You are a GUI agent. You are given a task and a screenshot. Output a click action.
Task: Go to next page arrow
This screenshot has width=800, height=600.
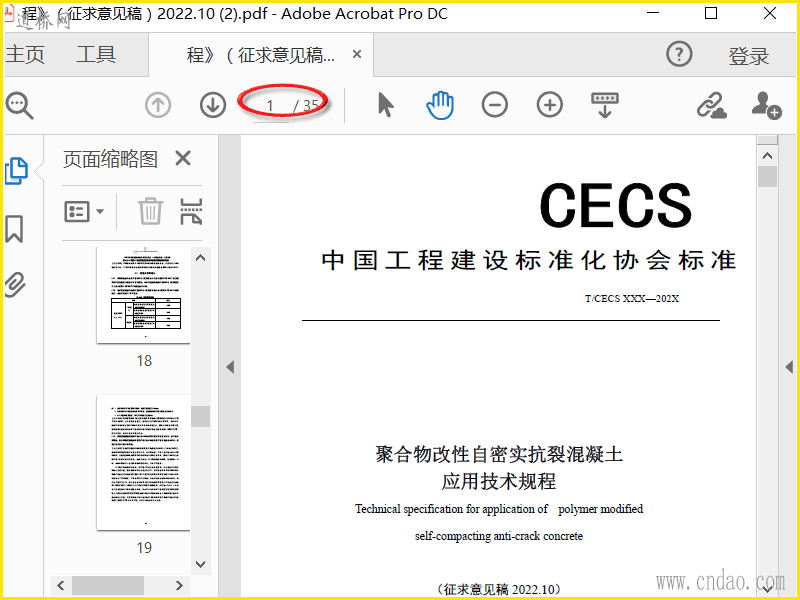point(213,106)
